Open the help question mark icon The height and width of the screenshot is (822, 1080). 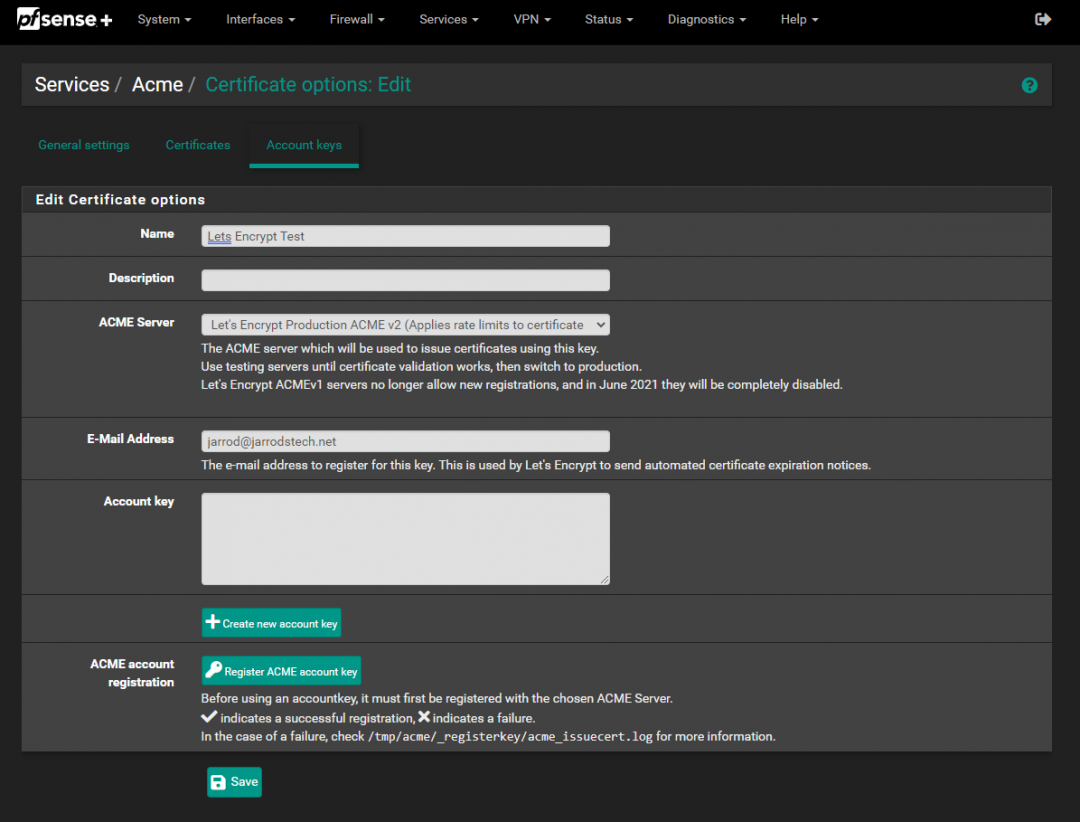[1029, 85]
